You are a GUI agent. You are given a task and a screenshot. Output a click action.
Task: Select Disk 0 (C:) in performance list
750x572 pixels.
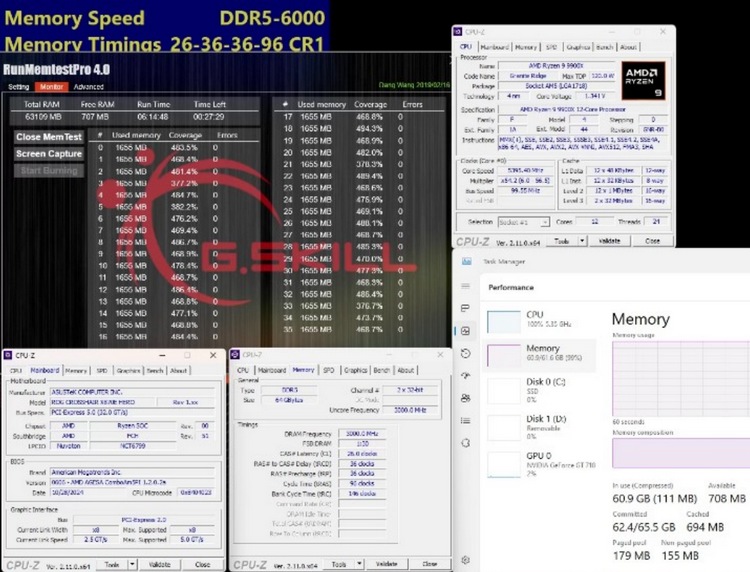click(504, 391)
